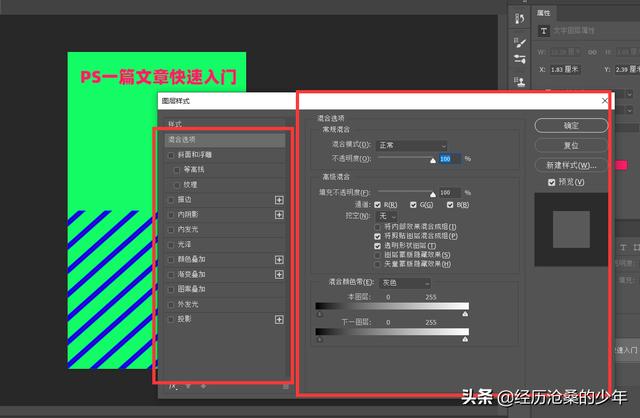The height and width of the screenshot is (418, 640).
Task: Open the 挖空 knockout dropdown
Action: point(386,216)
